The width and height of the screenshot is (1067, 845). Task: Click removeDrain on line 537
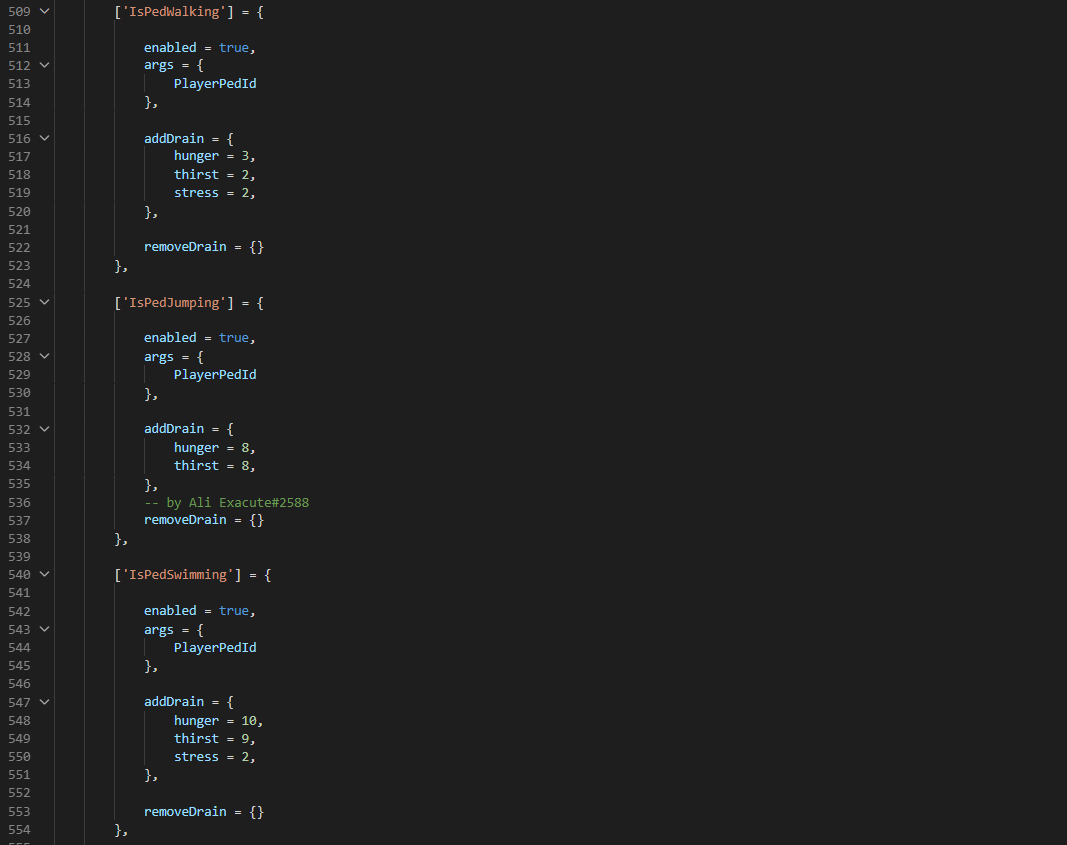coord(185,520)
